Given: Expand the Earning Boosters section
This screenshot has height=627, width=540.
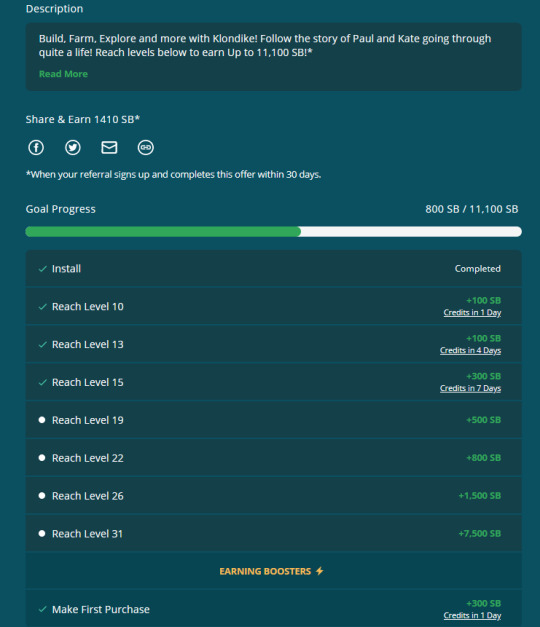Looking at the screenshot, I should (x=274, y=571).
